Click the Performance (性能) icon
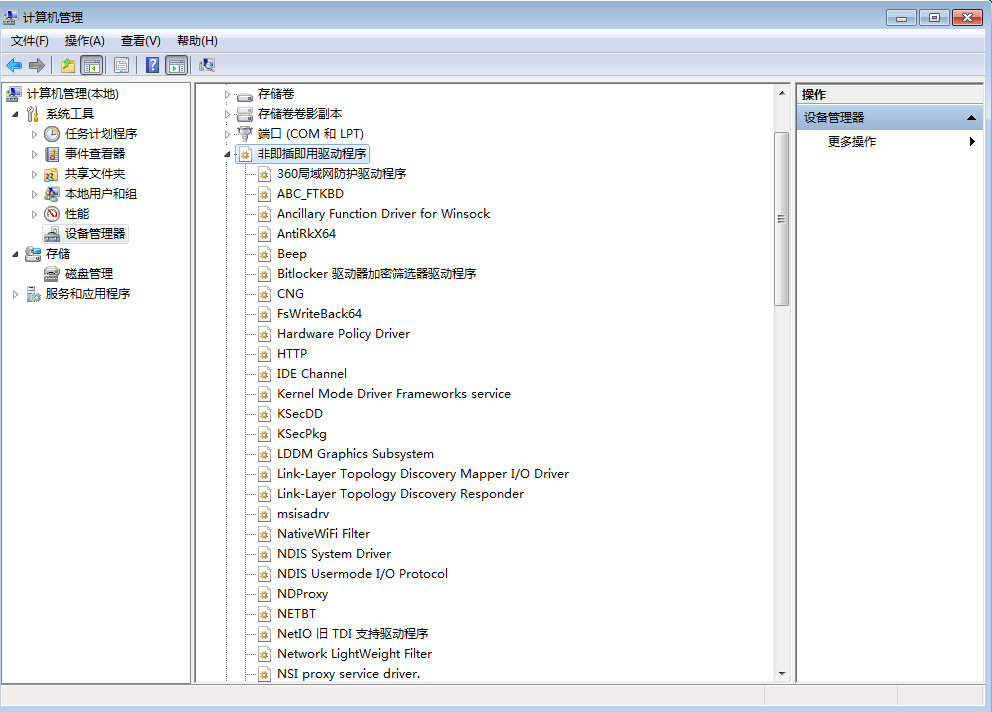Screen dimensions: 992x712 tap(52, 214)
